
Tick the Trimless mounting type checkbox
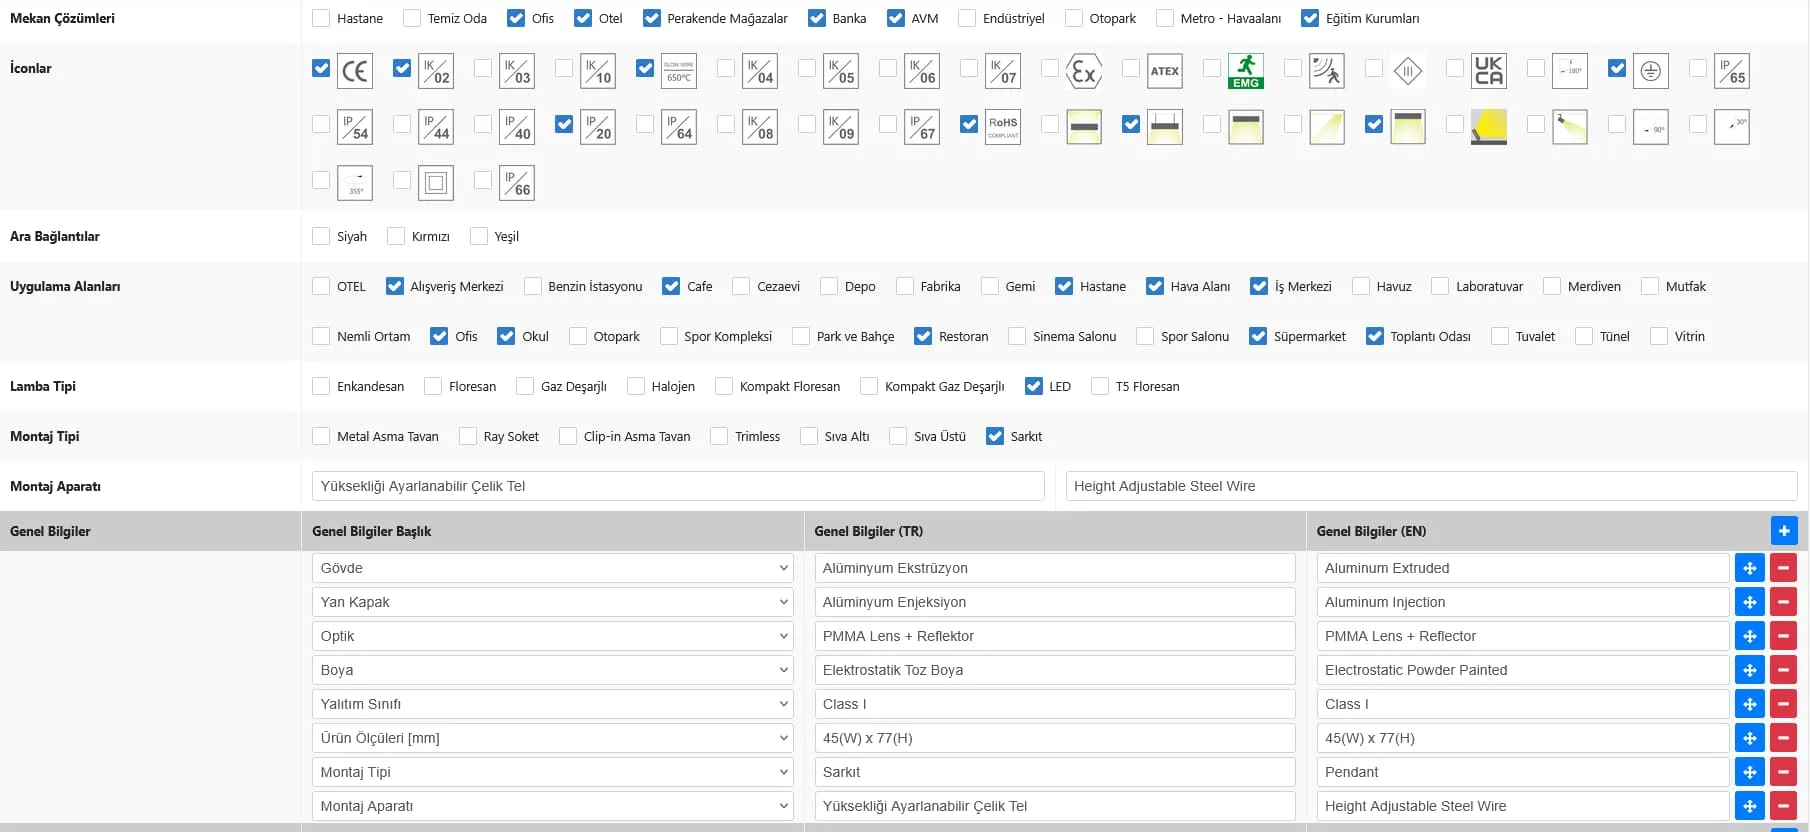coord(719,436)
